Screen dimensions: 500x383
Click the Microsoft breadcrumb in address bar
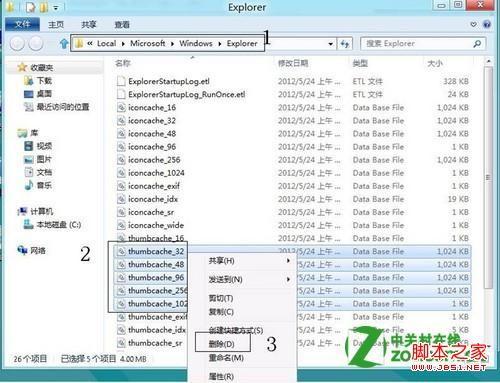coord(147,44)
